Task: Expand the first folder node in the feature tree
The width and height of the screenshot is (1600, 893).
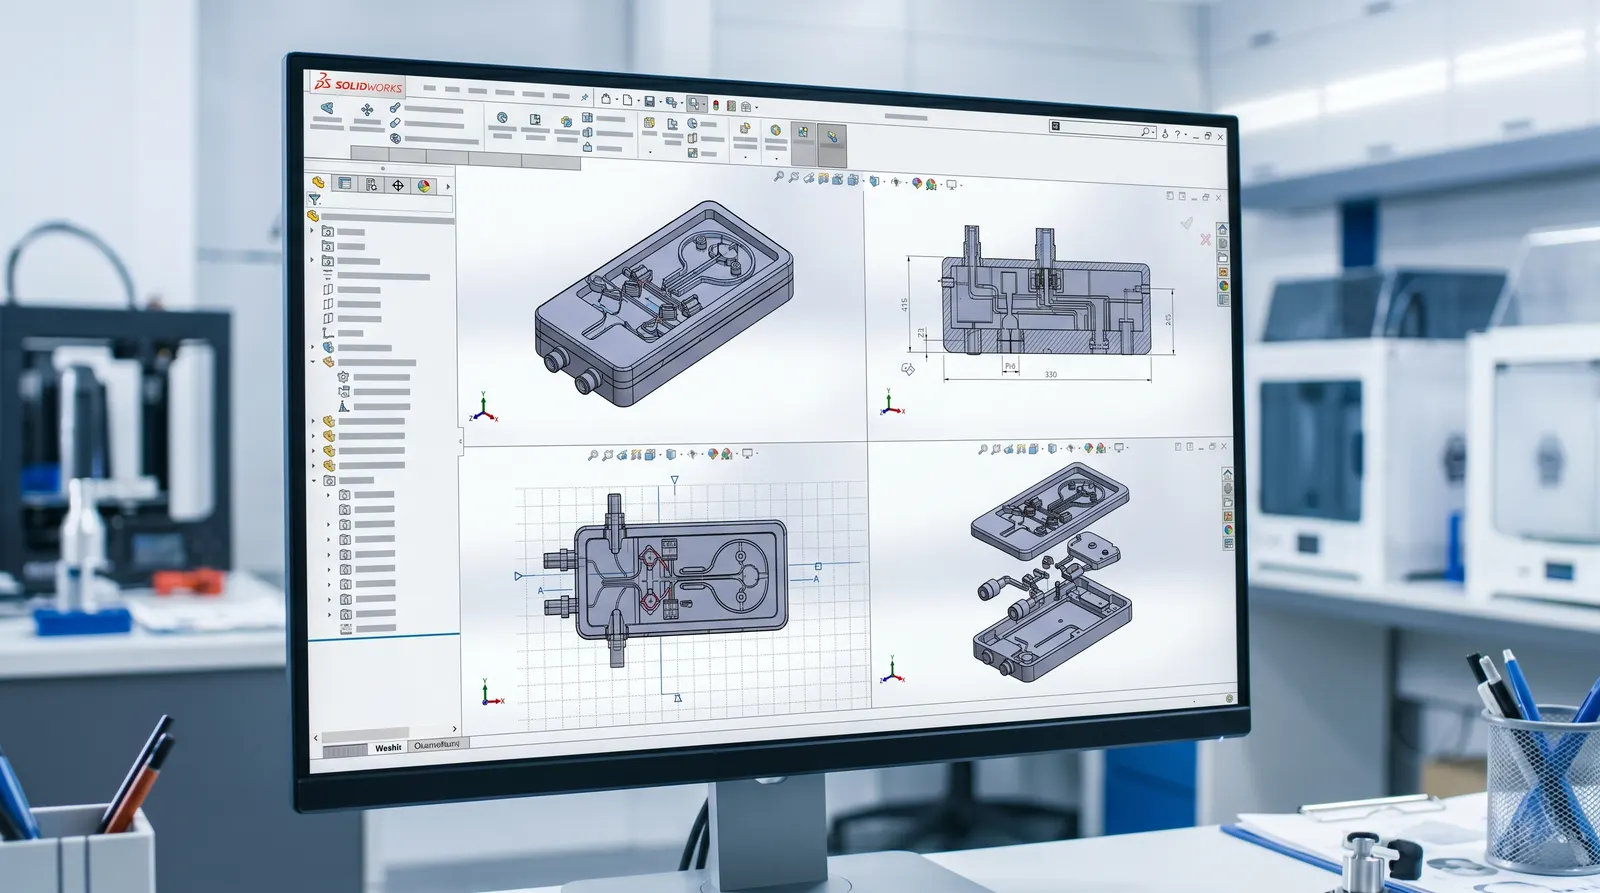Action: click(x=313, y=231)
